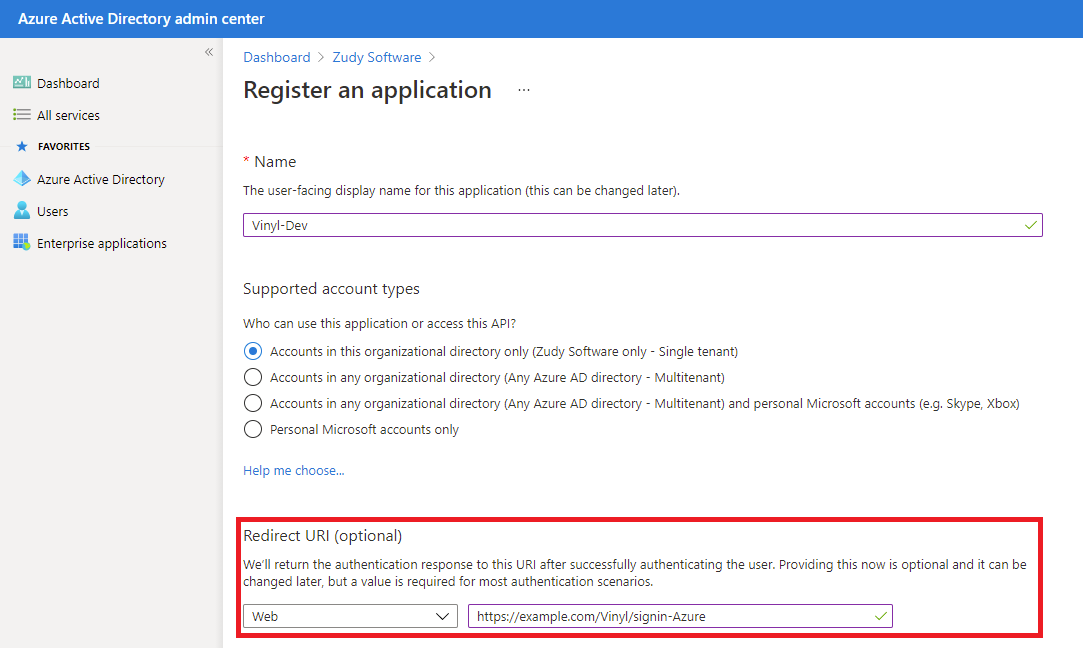The height and width of the screenshot is (648, 1083).
Task: Select single tenant organizational directory option
Action: point(253,352)
